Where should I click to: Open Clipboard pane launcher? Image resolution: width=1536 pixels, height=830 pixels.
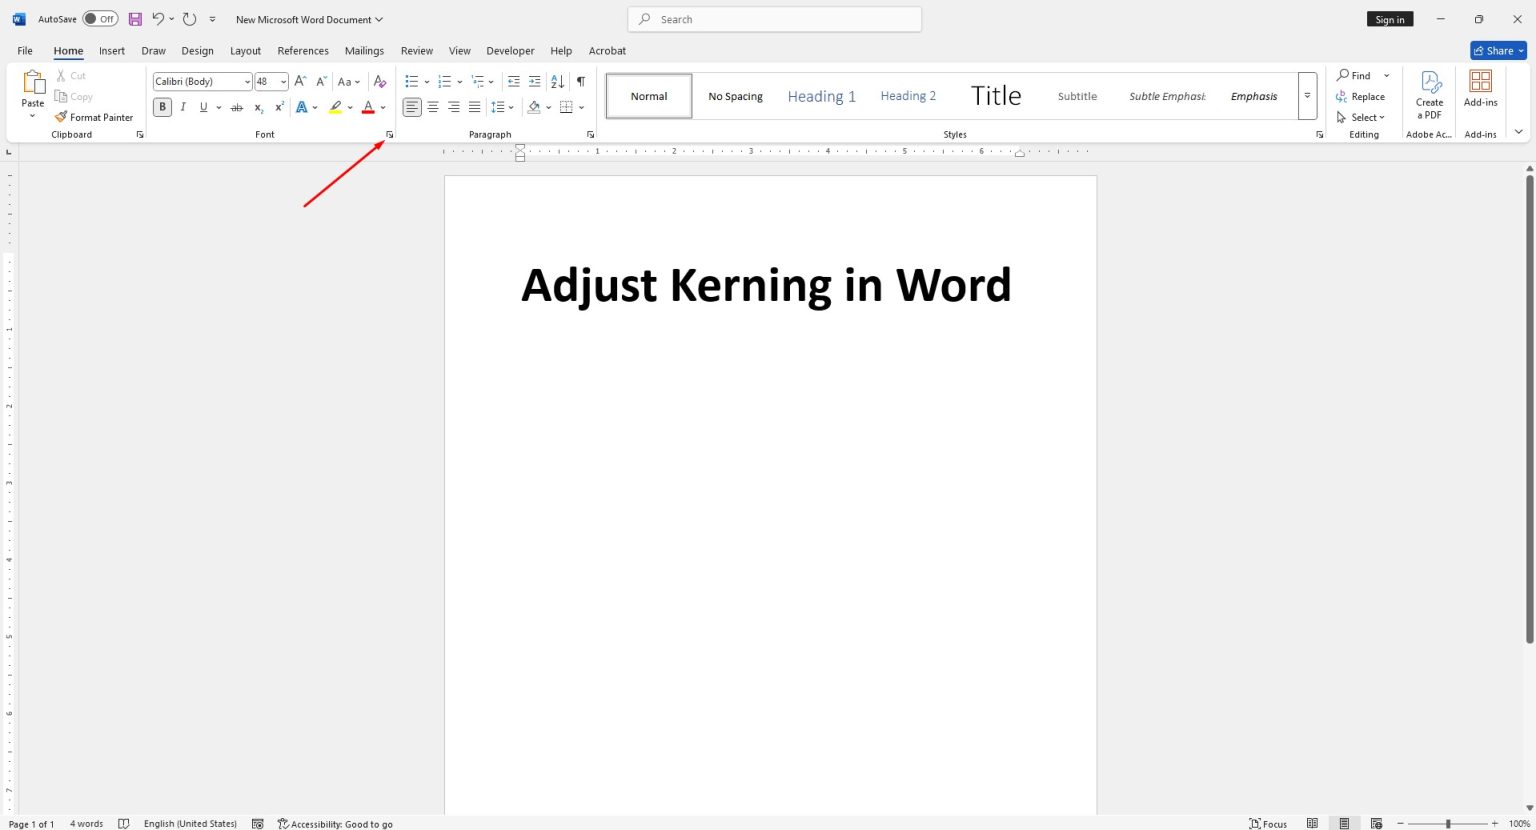click(140, 134)
